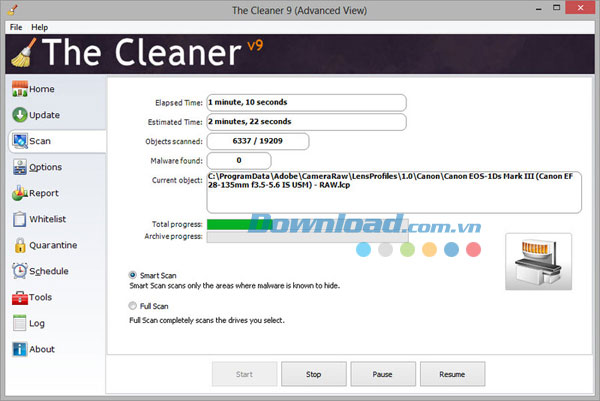600x401 pixels.
Task: Click the About label in sidebar
Action: click(x=42, y=349)
